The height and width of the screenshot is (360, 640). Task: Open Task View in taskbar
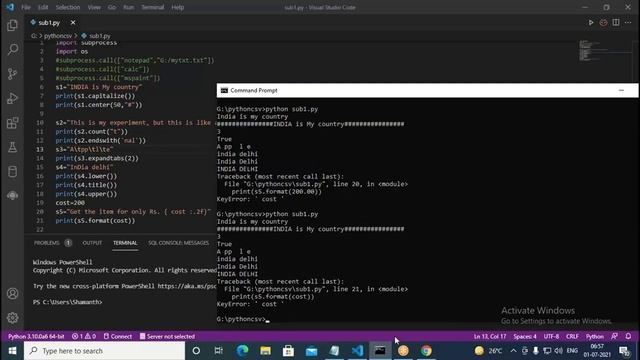click(x=219, y=351)
